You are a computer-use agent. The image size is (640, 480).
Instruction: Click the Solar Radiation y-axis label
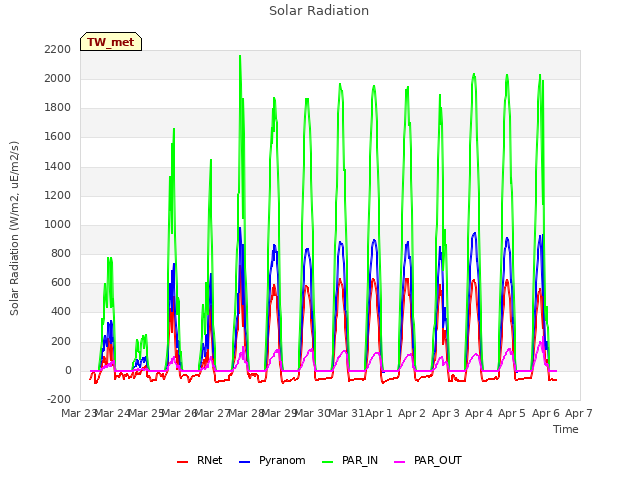click(14, 228)
